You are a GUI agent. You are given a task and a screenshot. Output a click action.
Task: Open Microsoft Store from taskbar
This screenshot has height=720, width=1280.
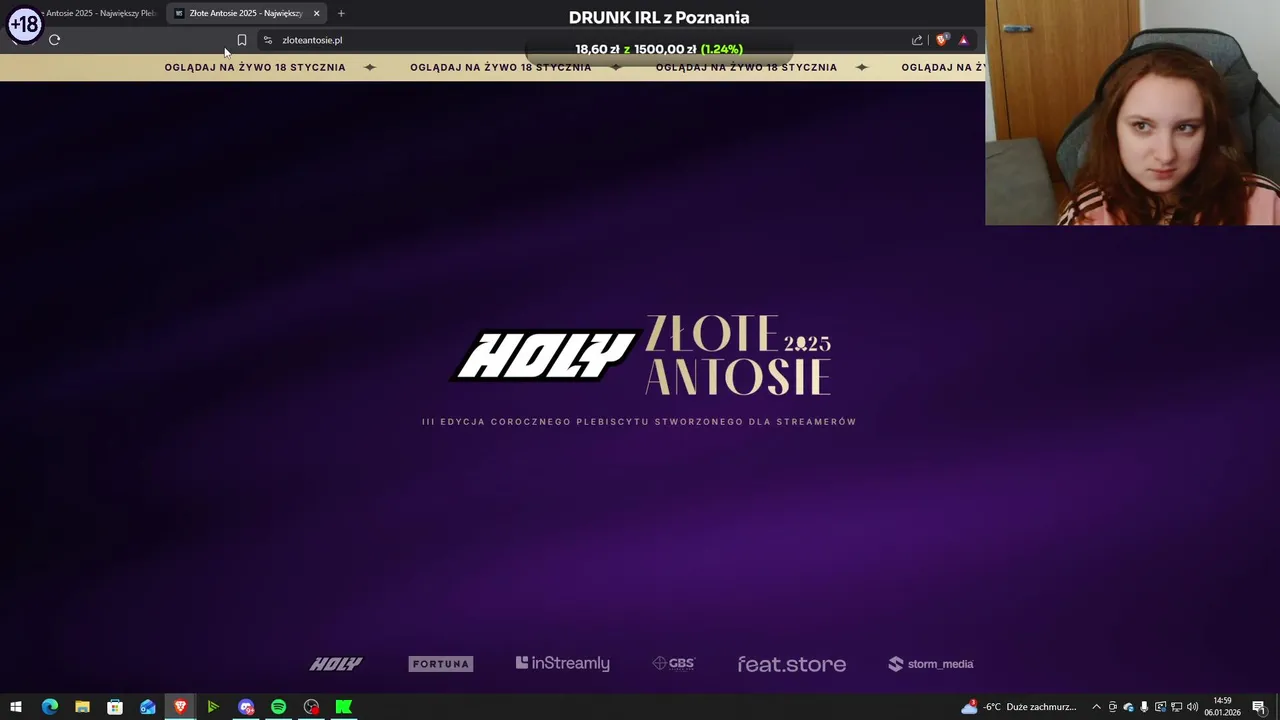pyautogui.click(x=115, y=707)
